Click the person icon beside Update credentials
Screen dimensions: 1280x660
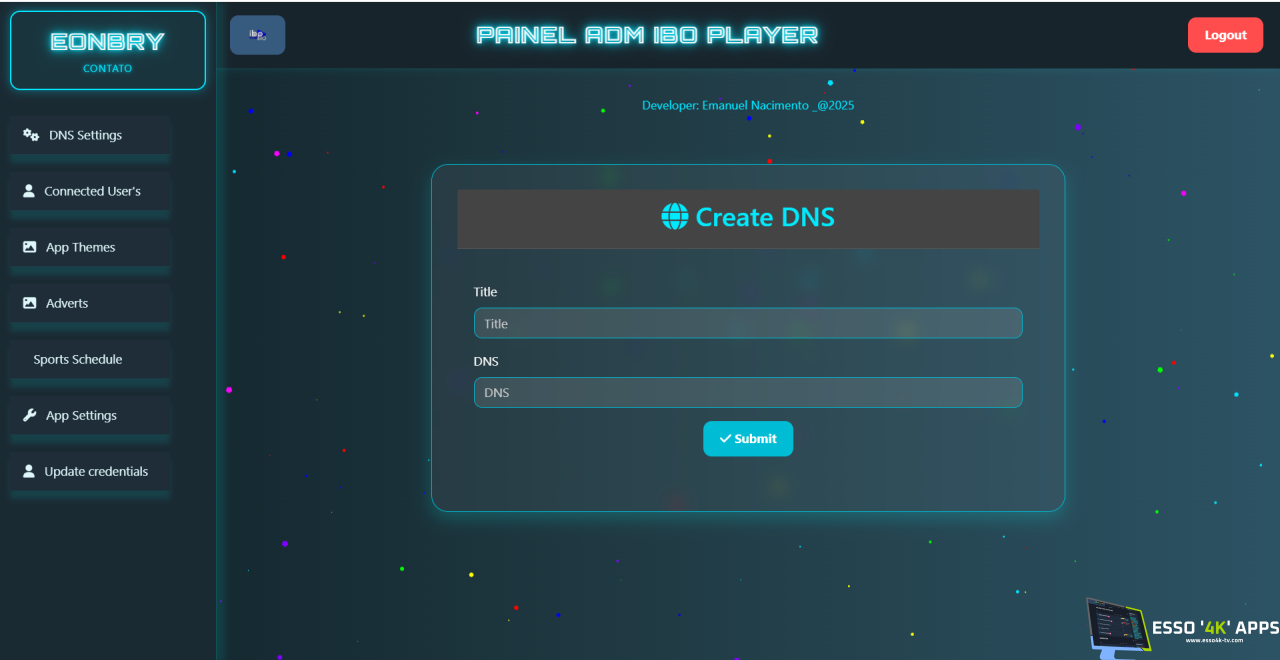[29, 471]
